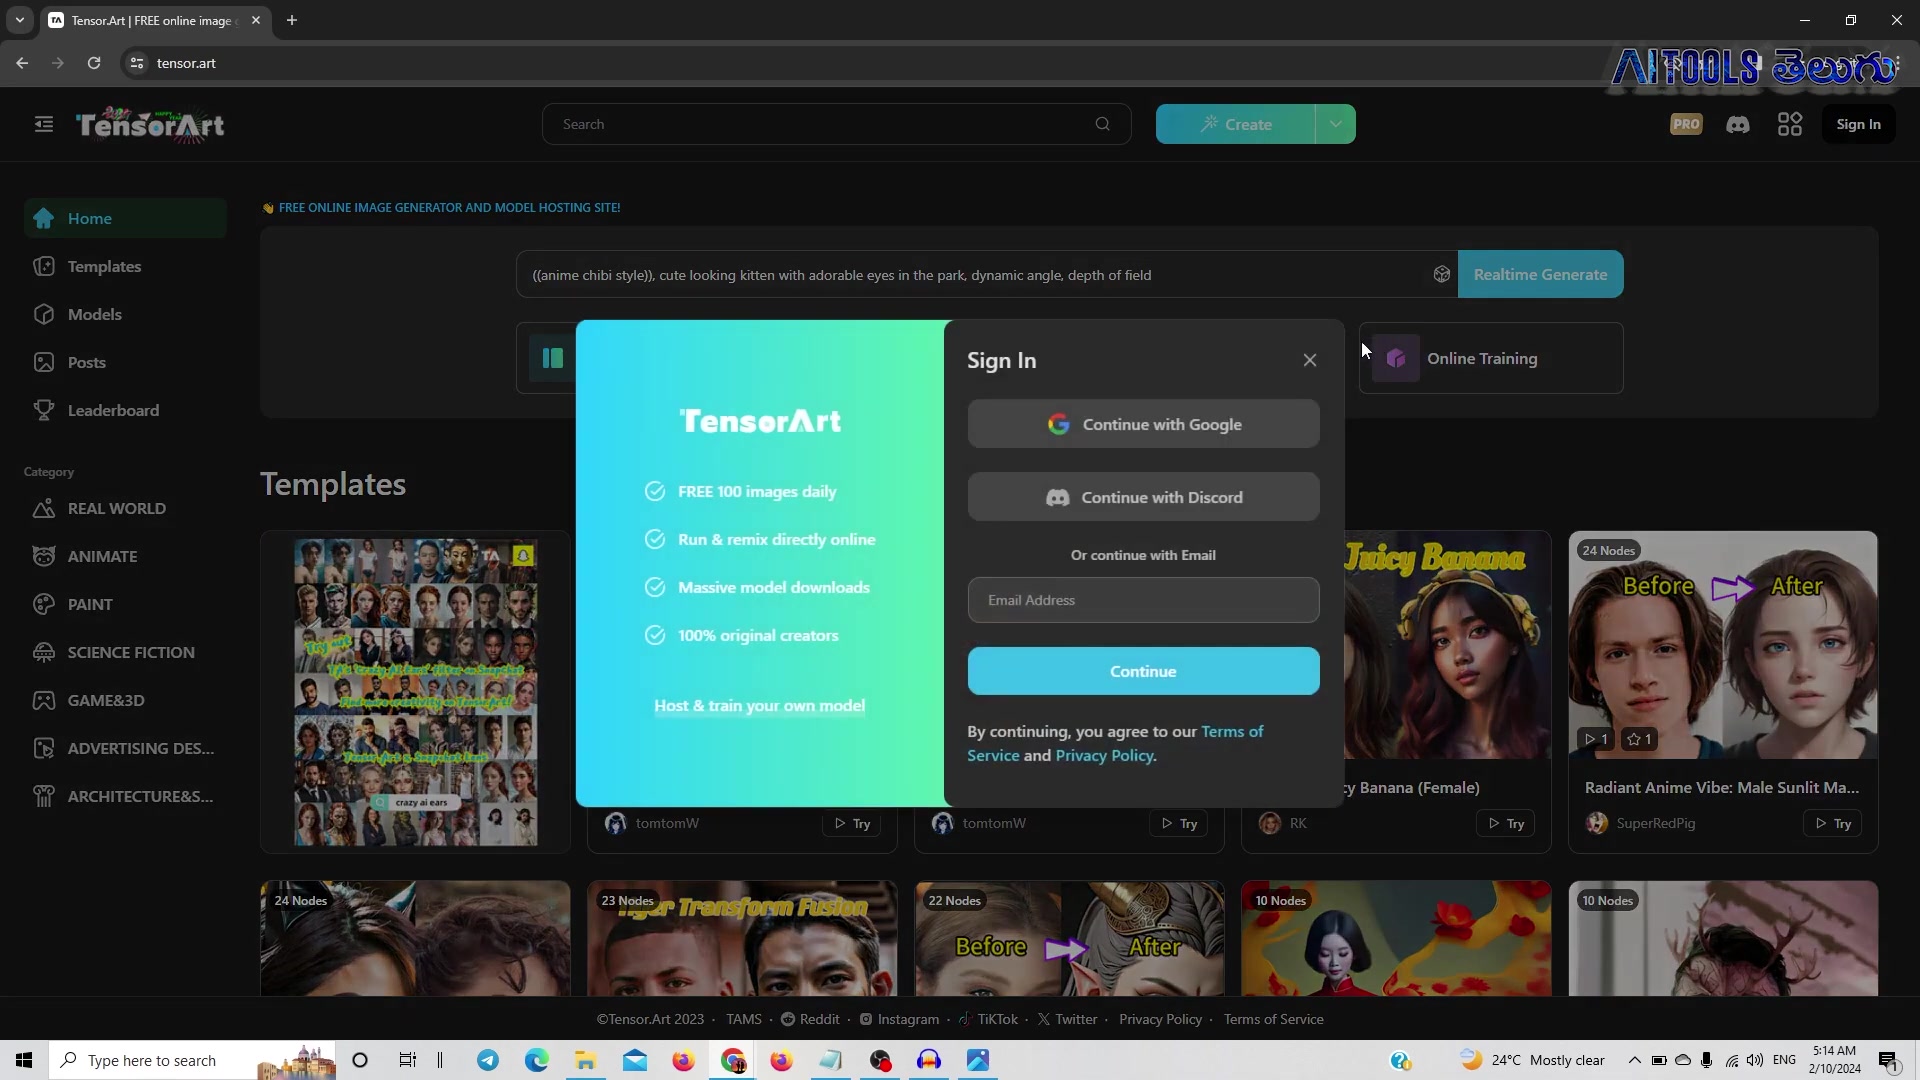Viewport: 1920px width, 1080px height.
Task: Click the search magnifier icon
Action: coord(1103,124)
